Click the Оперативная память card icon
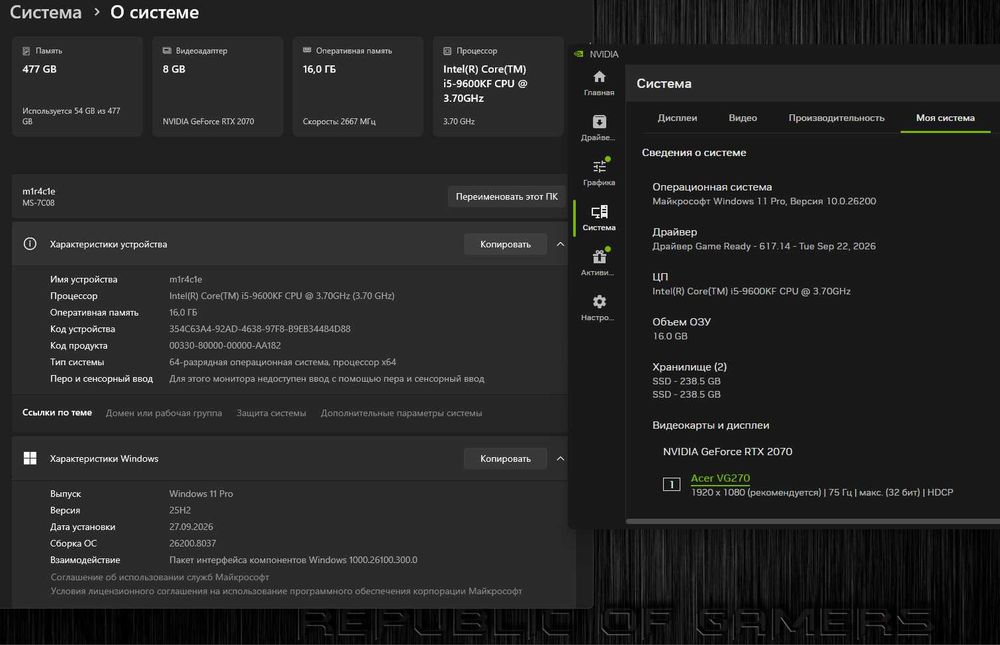Screen dimensions: 1000x645 (x=307, y=50)
